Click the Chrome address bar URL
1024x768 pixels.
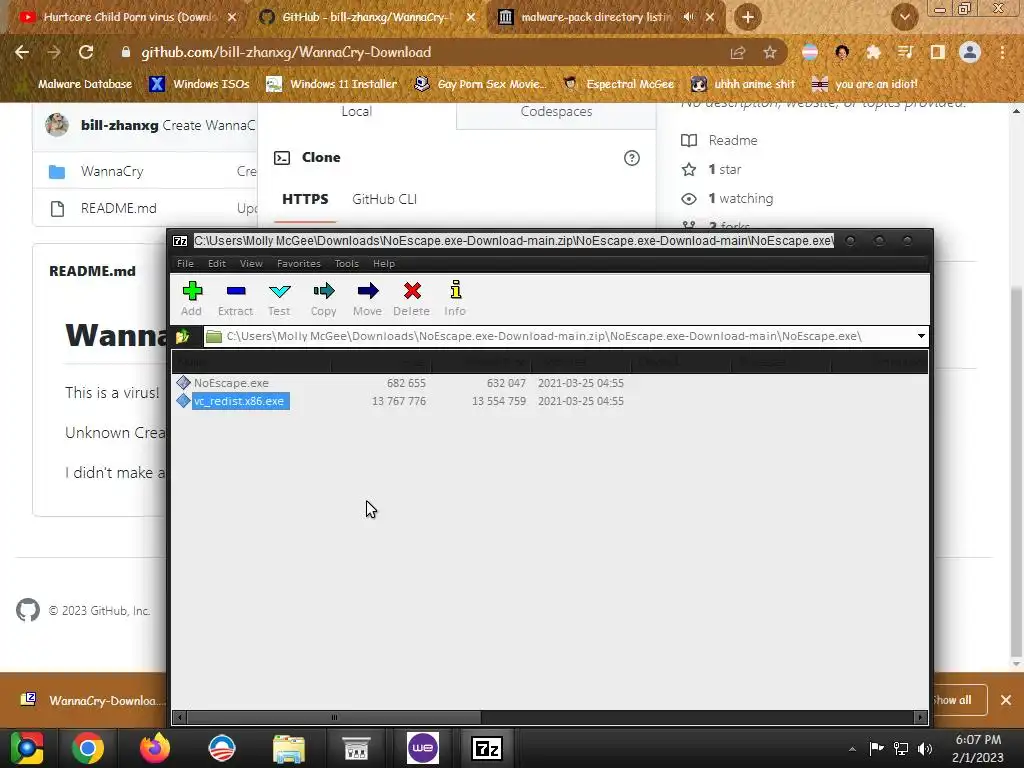(286, 52)
